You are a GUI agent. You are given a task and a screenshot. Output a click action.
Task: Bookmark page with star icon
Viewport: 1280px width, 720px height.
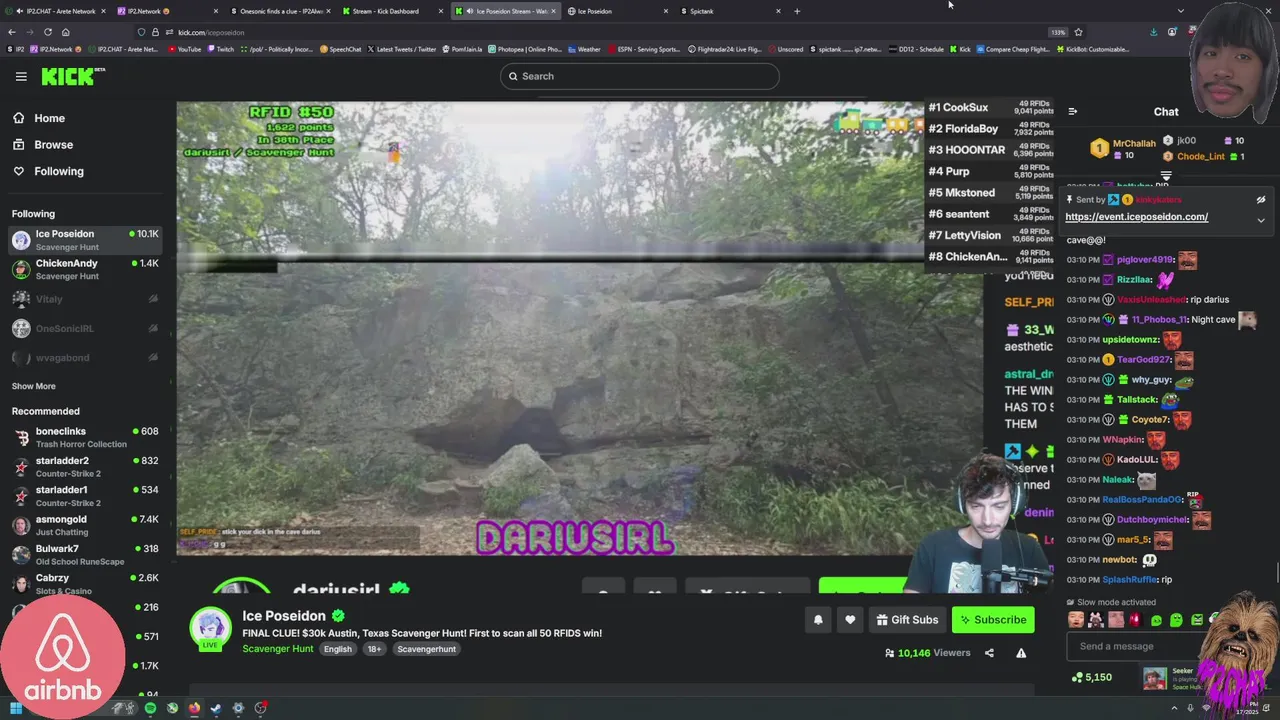(x=1078, y=32)
